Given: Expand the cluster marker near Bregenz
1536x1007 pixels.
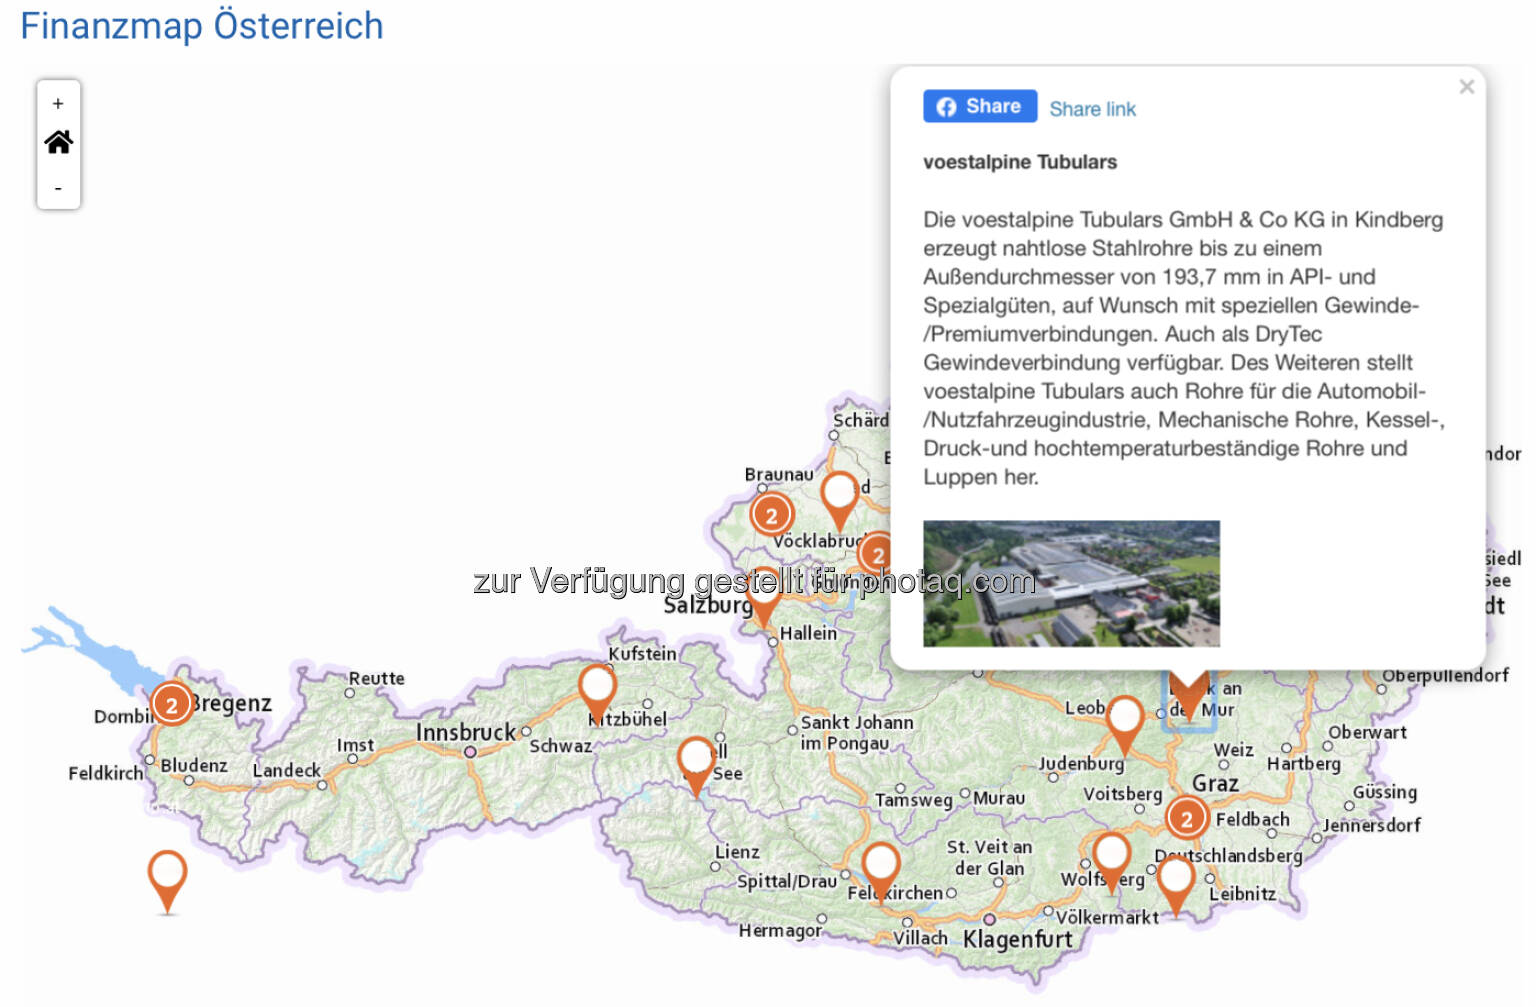Looking at the screenshot, I should point(172,705).
